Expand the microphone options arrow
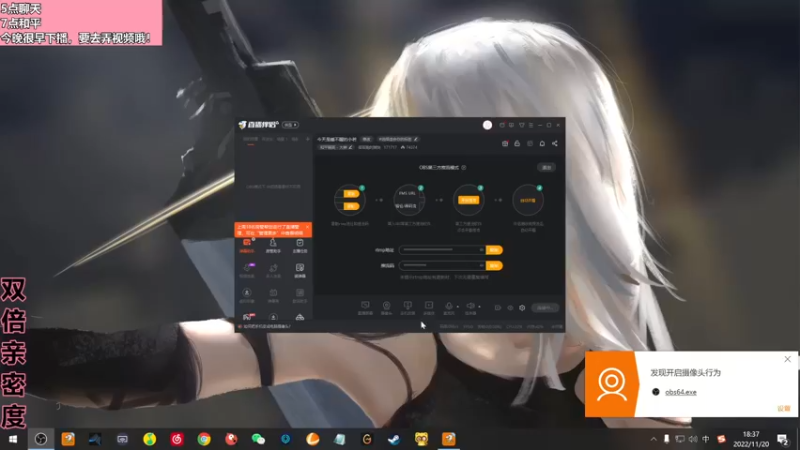This screenshot has width=800, height=450. coord(458,307)
